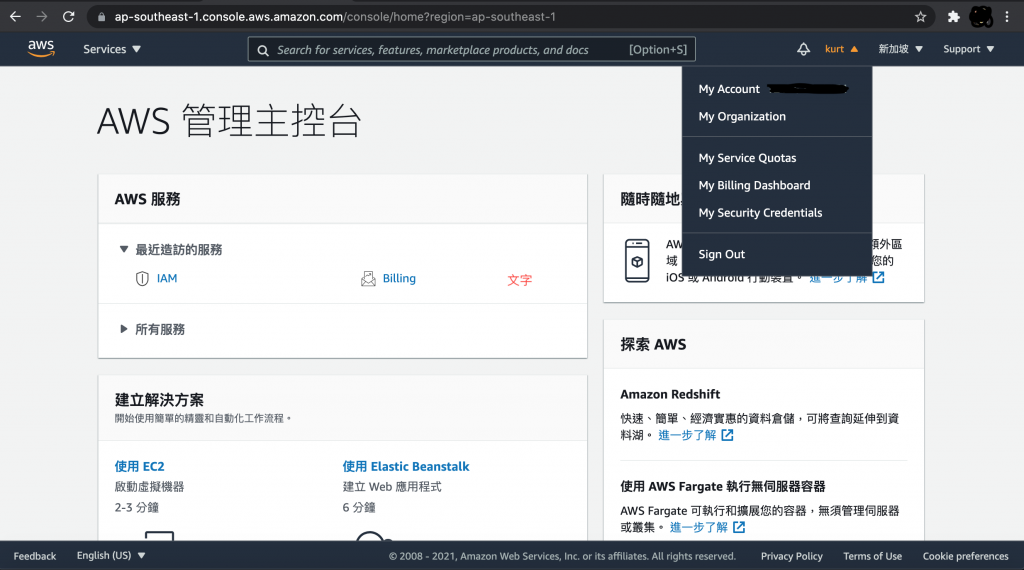Screen dimensions: 1024x570
Task: Click the Fargate external link icon
Action: 739,527
